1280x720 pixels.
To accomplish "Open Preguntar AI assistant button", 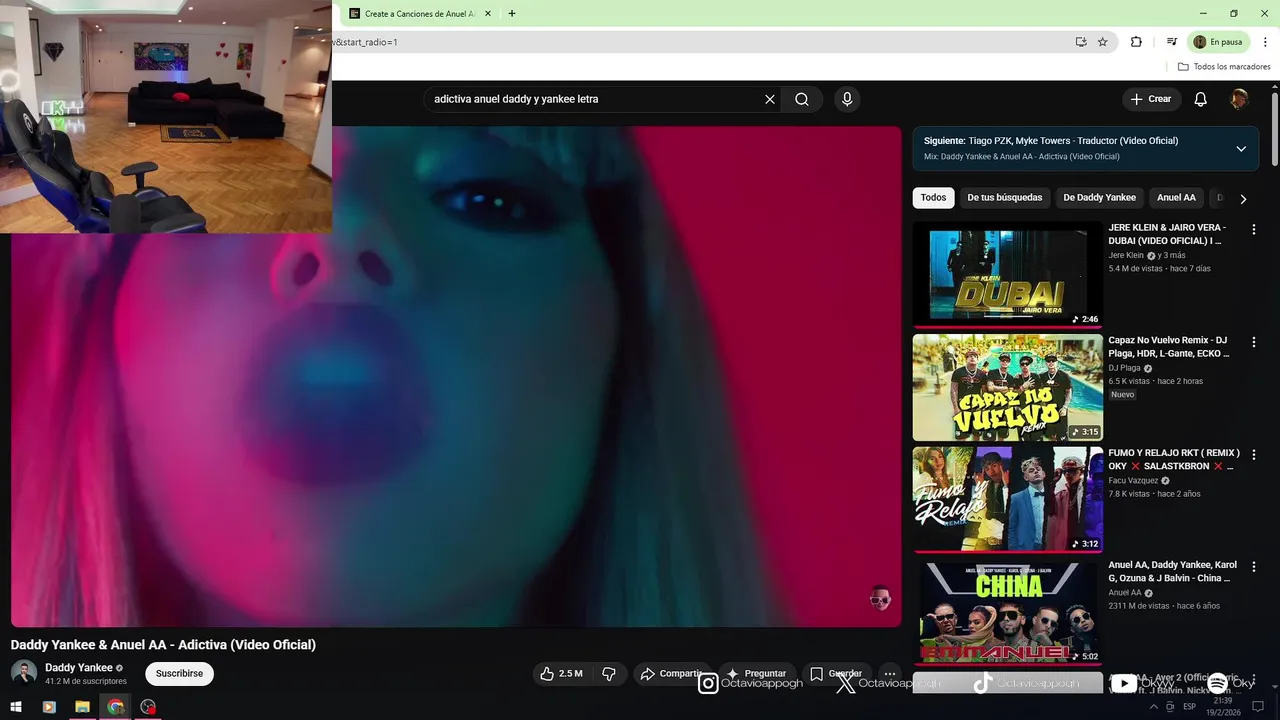I will [x=757, y=674].
